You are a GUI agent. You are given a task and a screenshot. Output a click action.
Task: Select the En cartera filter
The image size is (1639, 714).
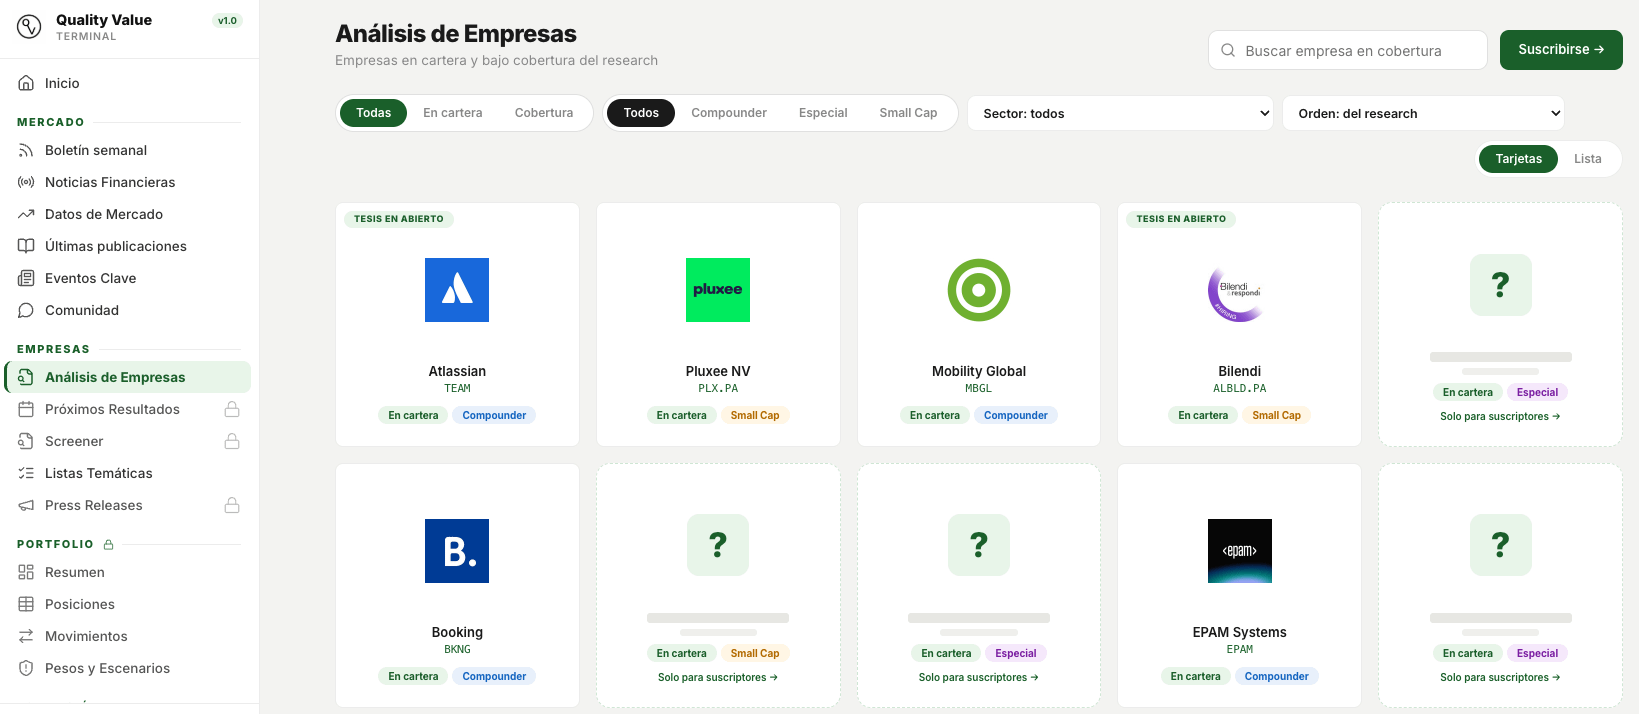pos(453,113)
